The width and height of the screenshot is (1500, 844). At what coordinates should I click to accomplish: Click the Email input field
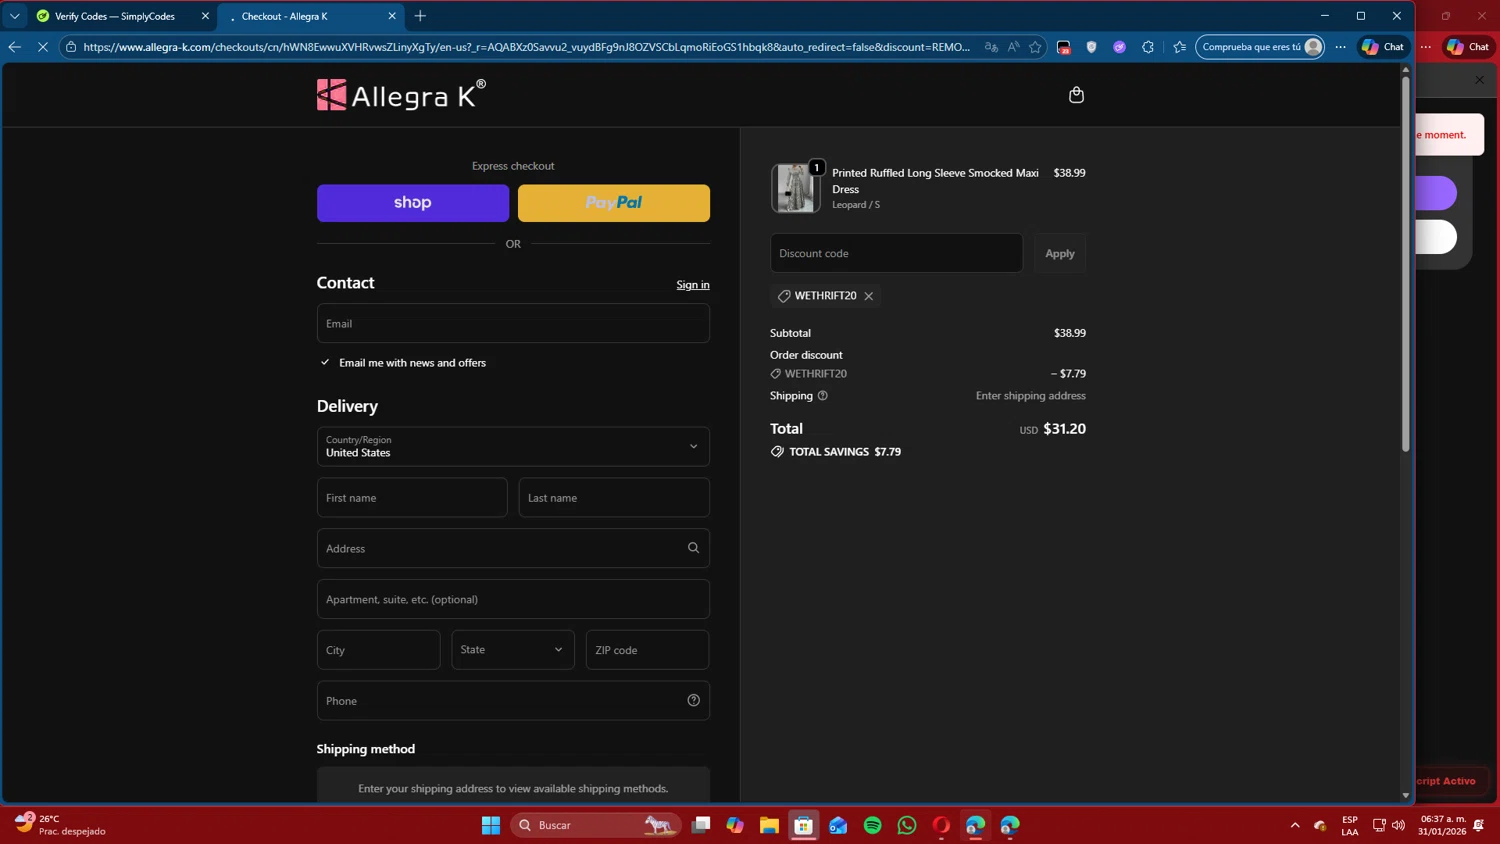513,324
